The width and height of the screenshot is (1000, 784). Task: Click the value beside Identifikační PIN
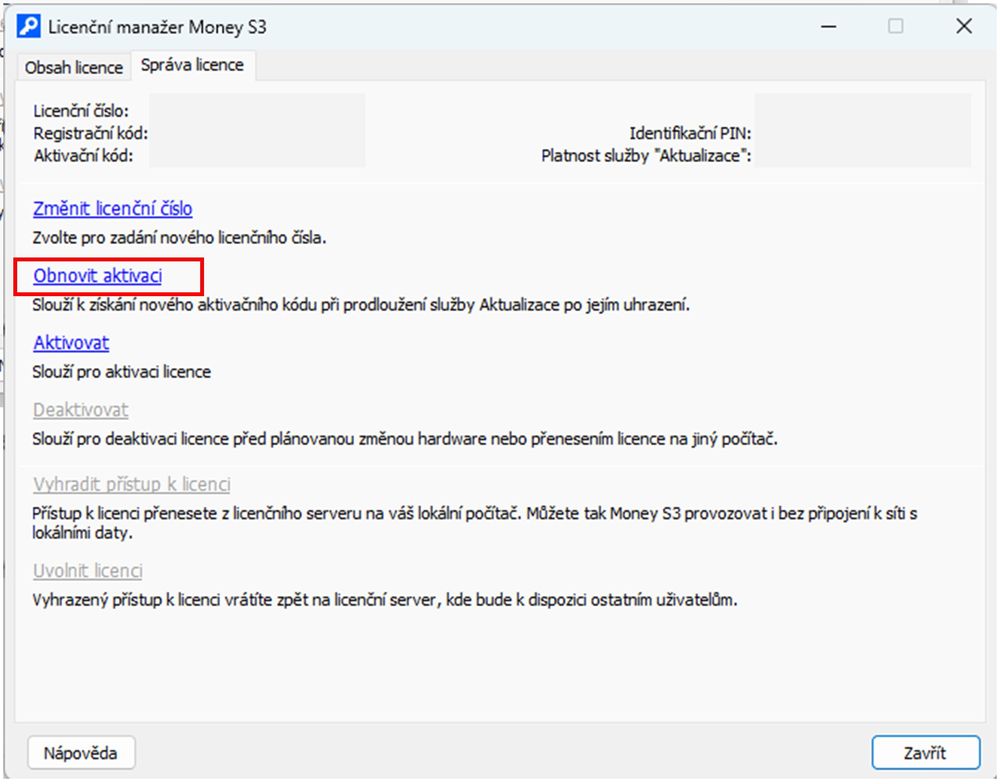click(x=862, y=133)
